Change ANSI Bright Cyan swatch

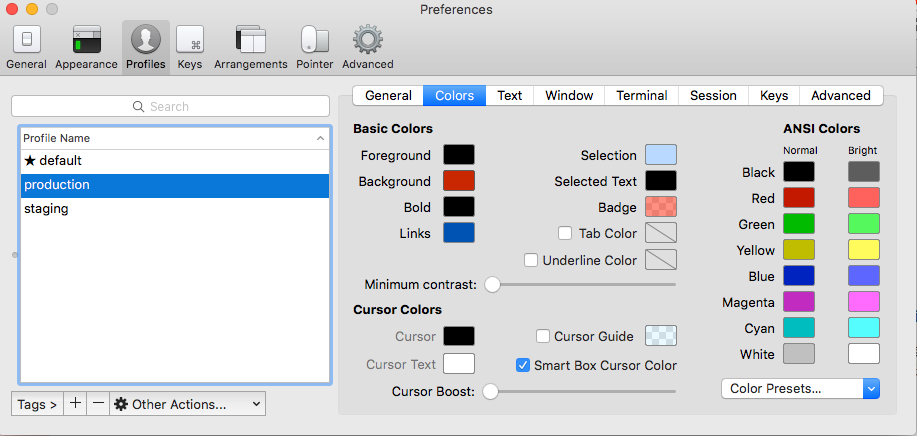(x=864, y=328)
